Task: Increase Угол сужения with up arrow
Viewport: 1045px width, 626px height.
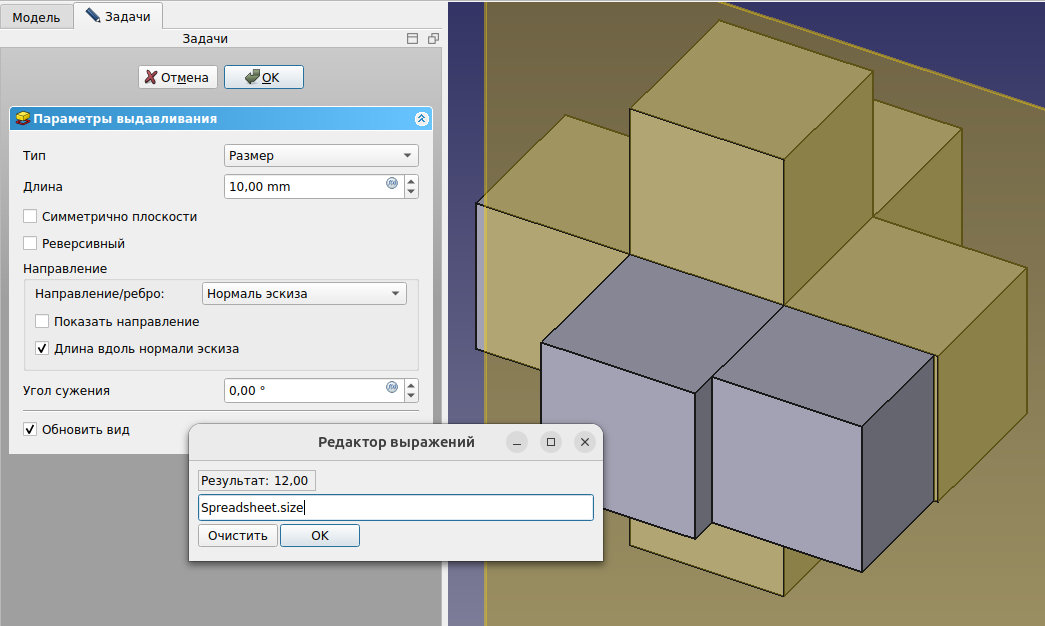Action: pyautogui.click(x=411, y=385)
